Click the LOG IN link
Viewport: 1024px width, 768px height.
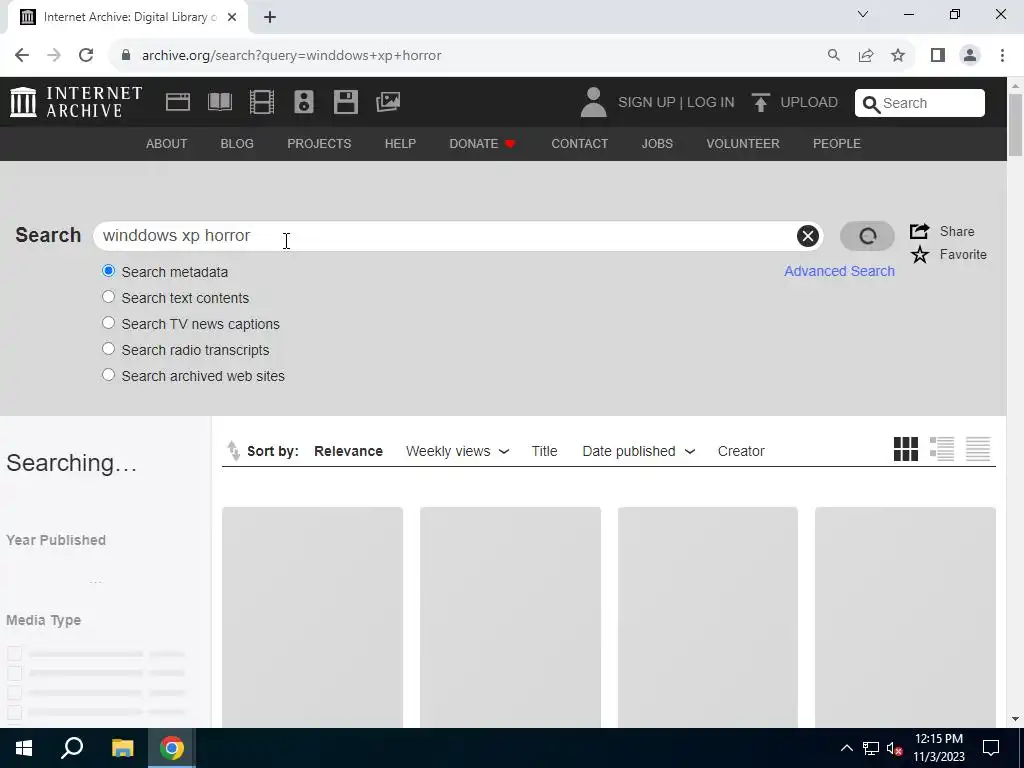tap(711, 103)
